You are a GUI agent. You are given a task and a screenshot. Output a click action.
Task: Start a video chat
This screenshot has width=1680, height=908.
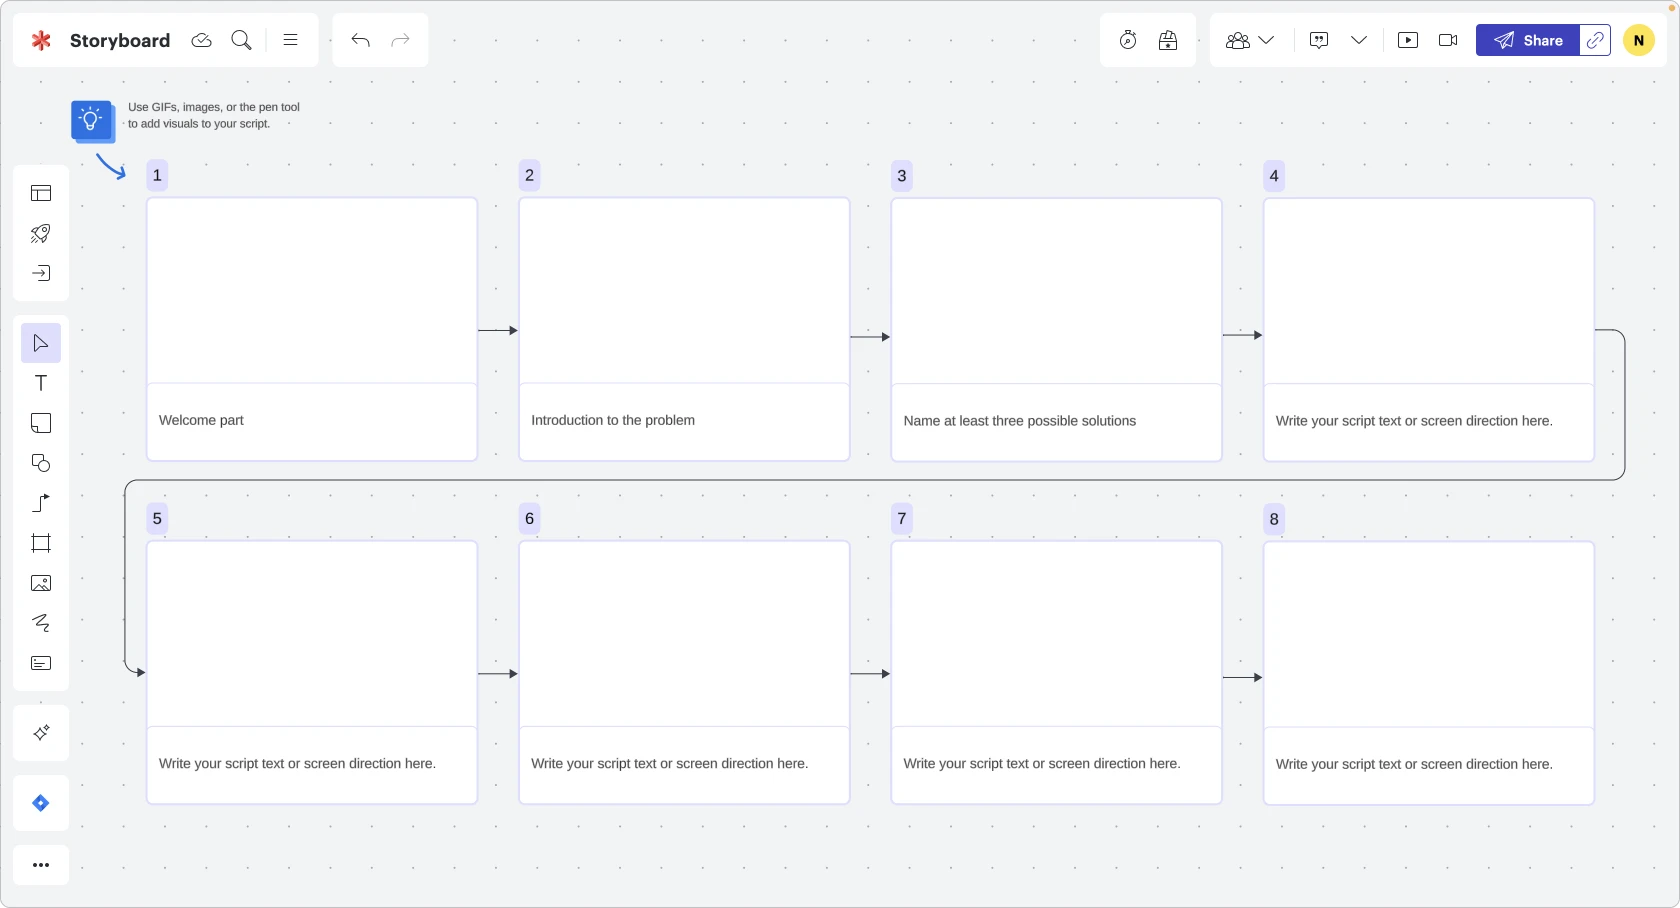click(x=1447, y=40)
